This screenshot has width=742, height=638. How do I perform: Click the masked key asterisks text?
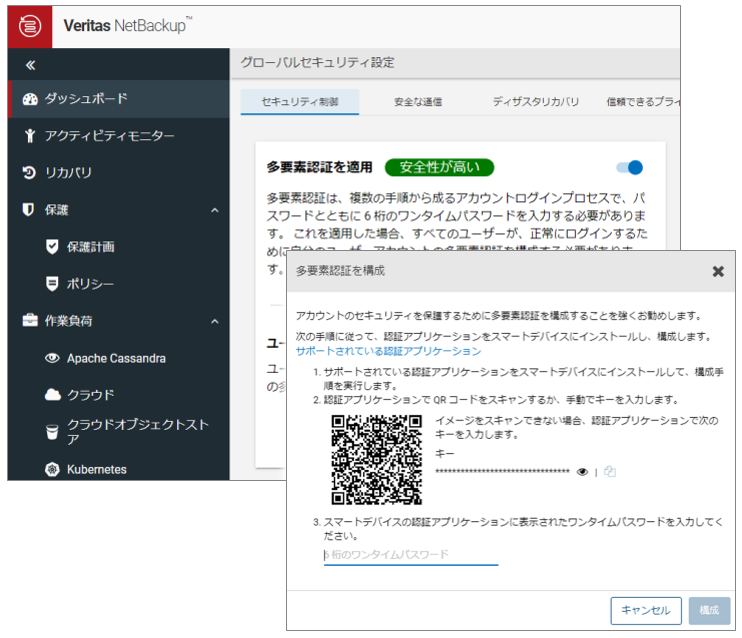pos(502,471)
